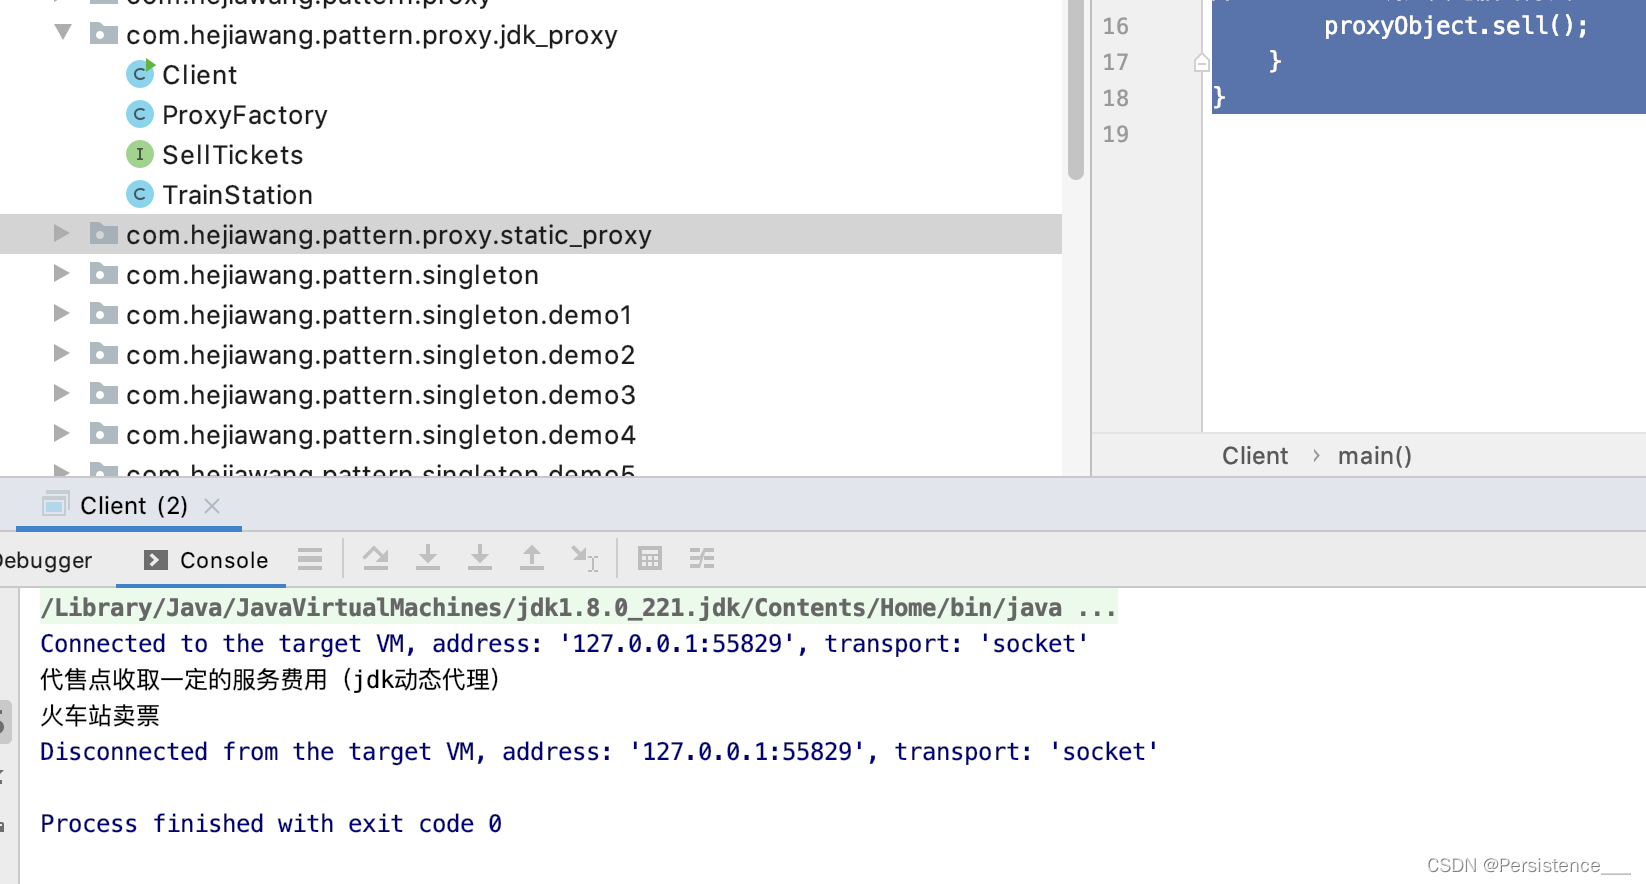Viewport: 1646px width, 884px height.
Task: Expand the singleton.demo1 package
Action: [x=61, y=313]
